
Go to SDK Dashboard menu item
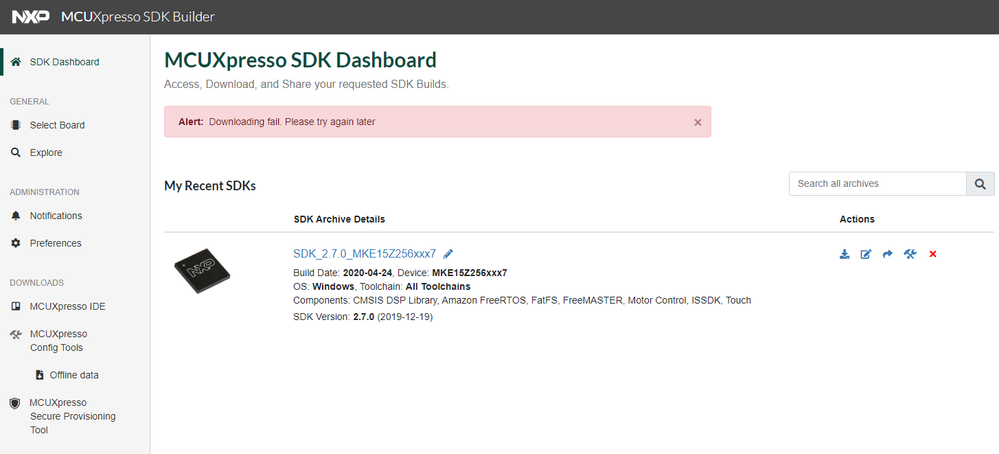64,62
